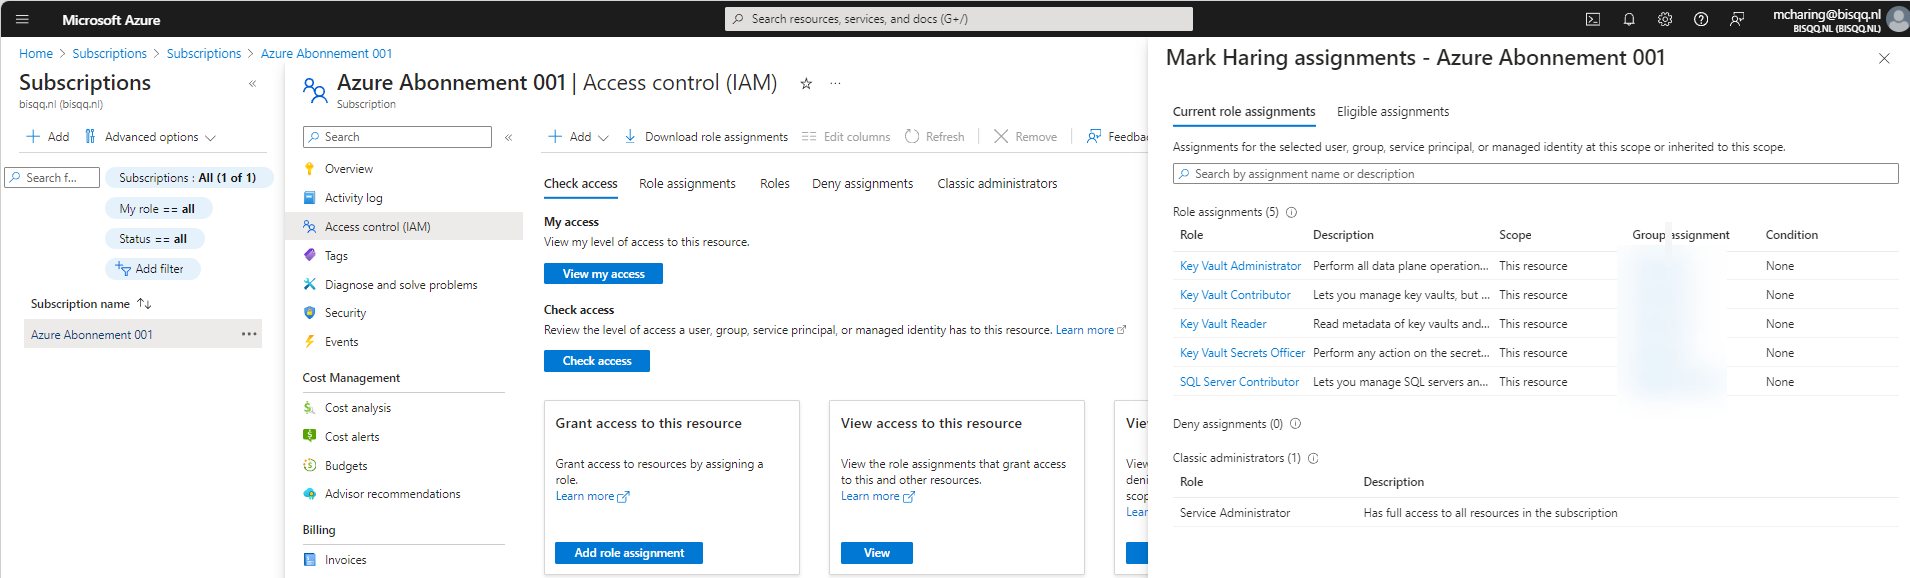
Task: Select Access control (IAM) menu item
Action: 403,227
